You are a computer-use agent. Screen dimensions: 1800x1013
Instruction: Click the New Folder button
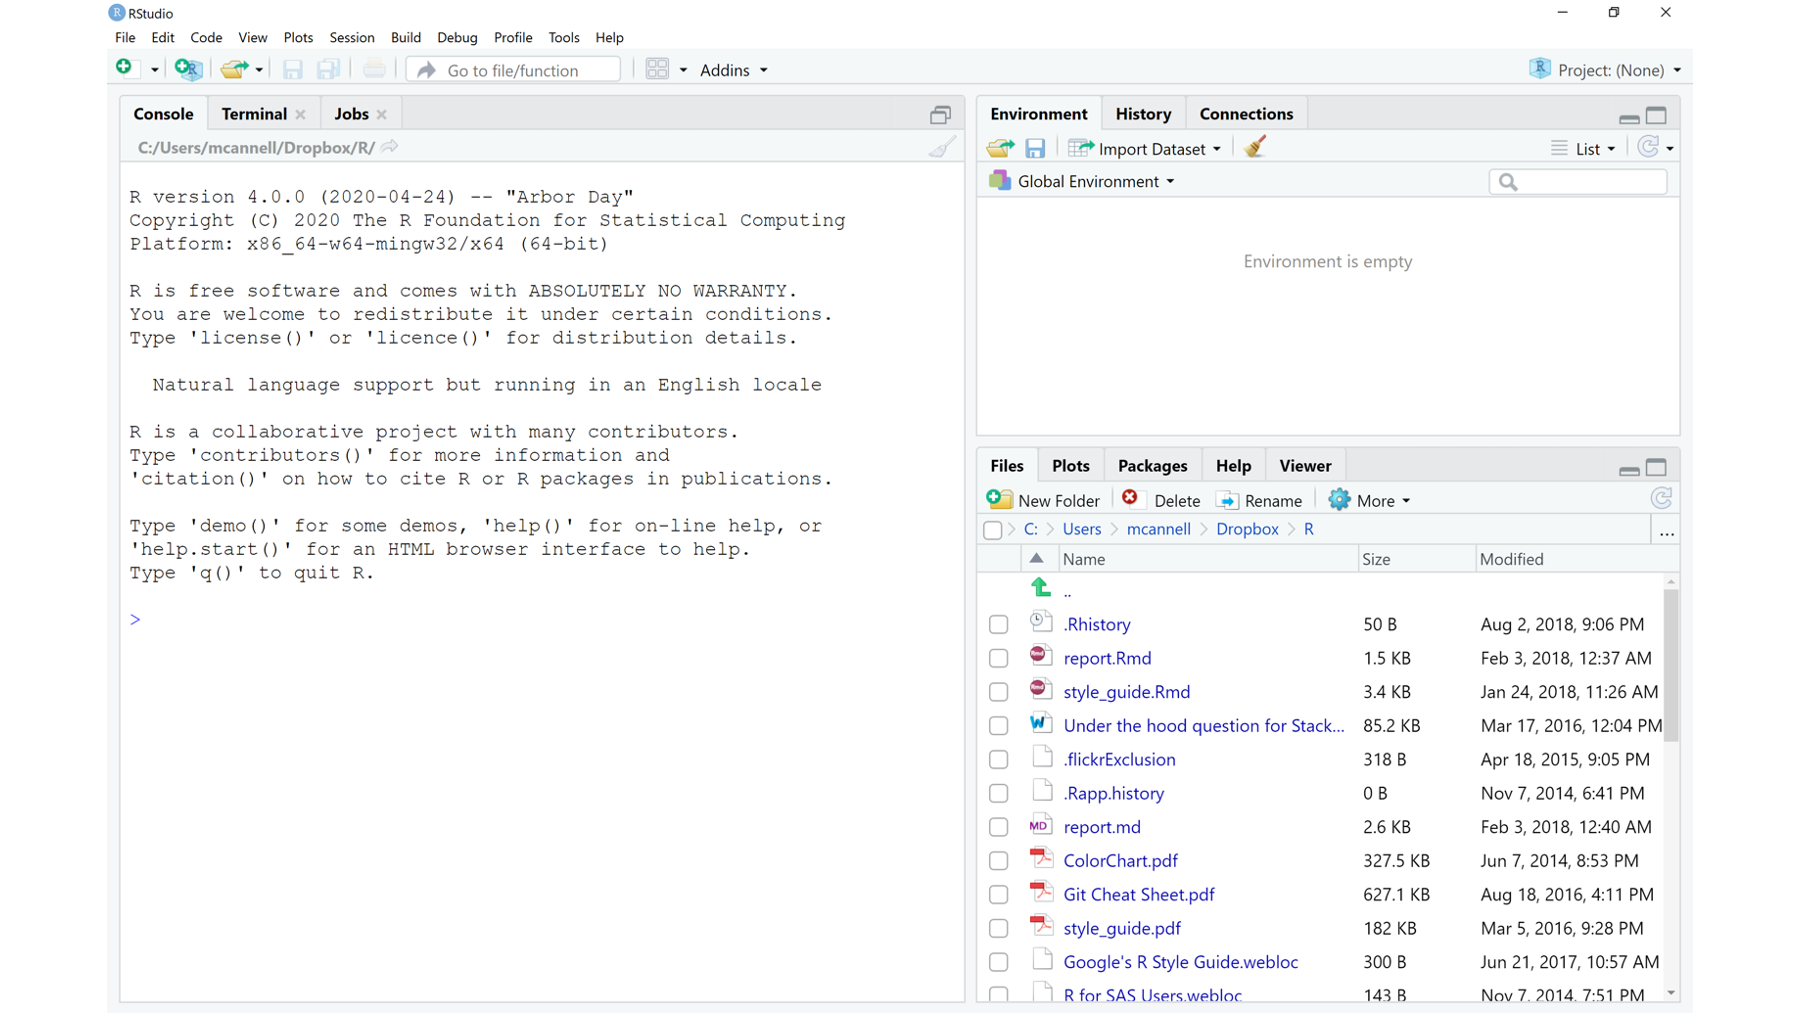(1043, 500)
